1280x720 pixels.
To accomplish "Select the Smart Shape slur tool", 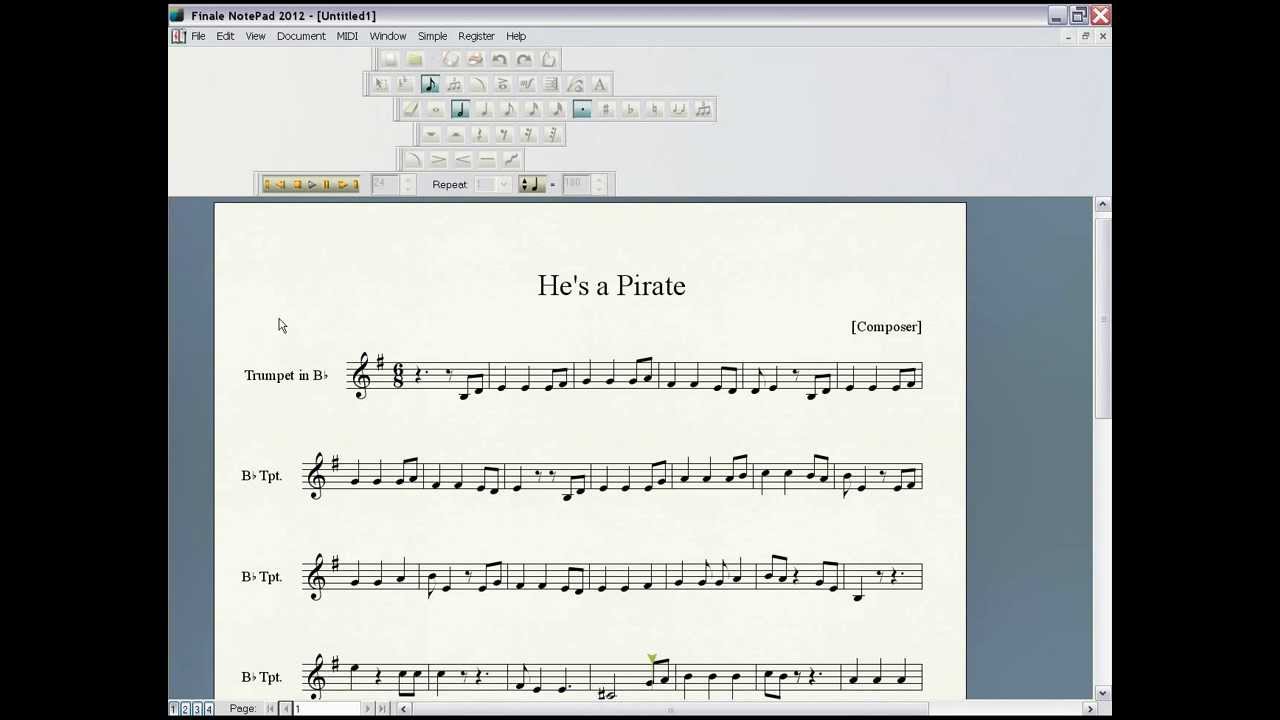I will pyautogui.click(x=478, y=84).
